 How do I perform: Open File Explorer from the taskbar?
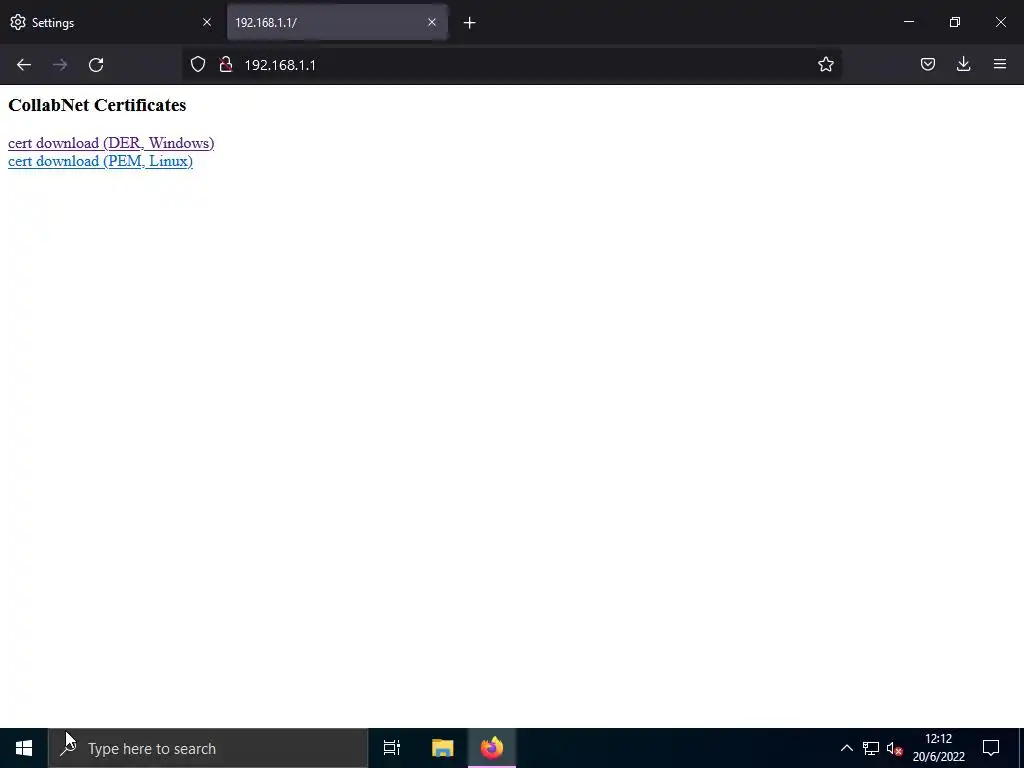coord(443,748)
